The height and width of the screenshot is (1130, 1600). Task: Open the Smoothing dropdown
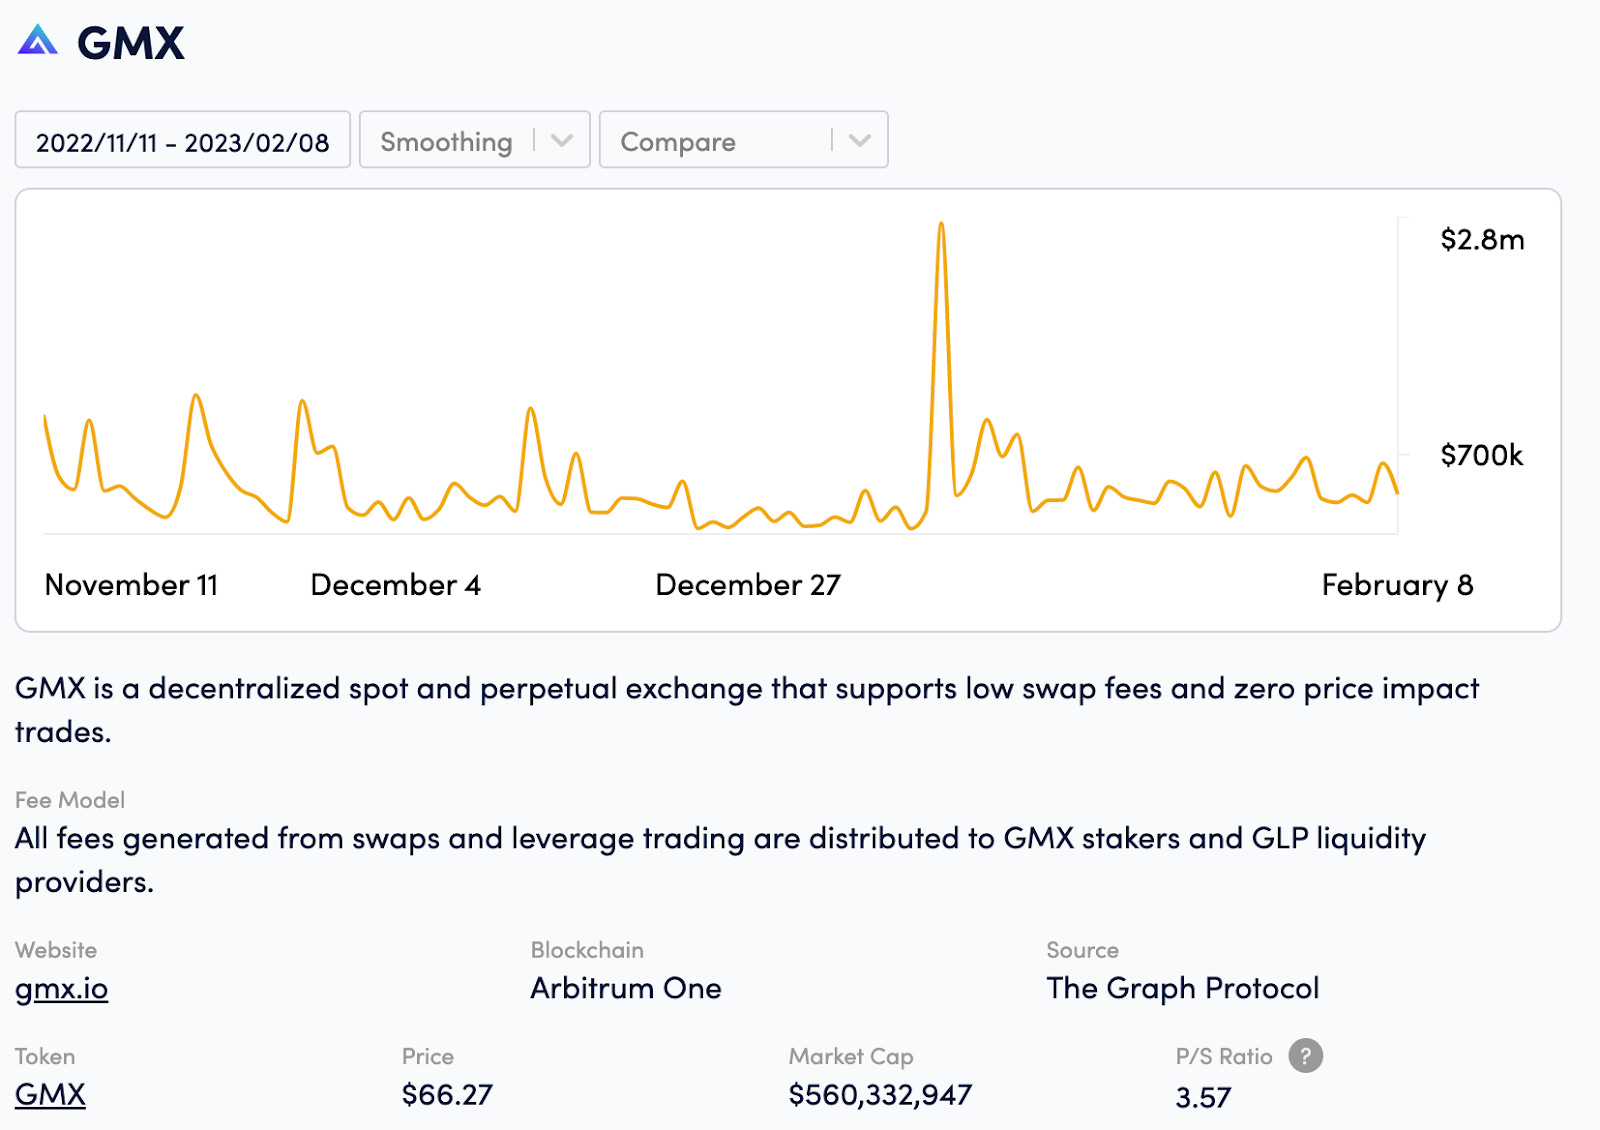tap(475, 140)
